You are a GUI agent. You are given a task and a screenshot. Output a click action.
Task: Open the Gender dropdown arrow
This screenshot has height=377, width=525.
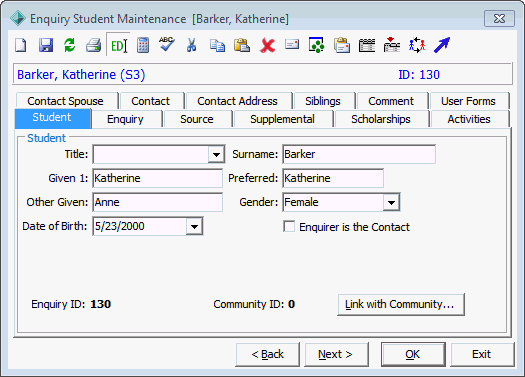(x=391, y=202)
